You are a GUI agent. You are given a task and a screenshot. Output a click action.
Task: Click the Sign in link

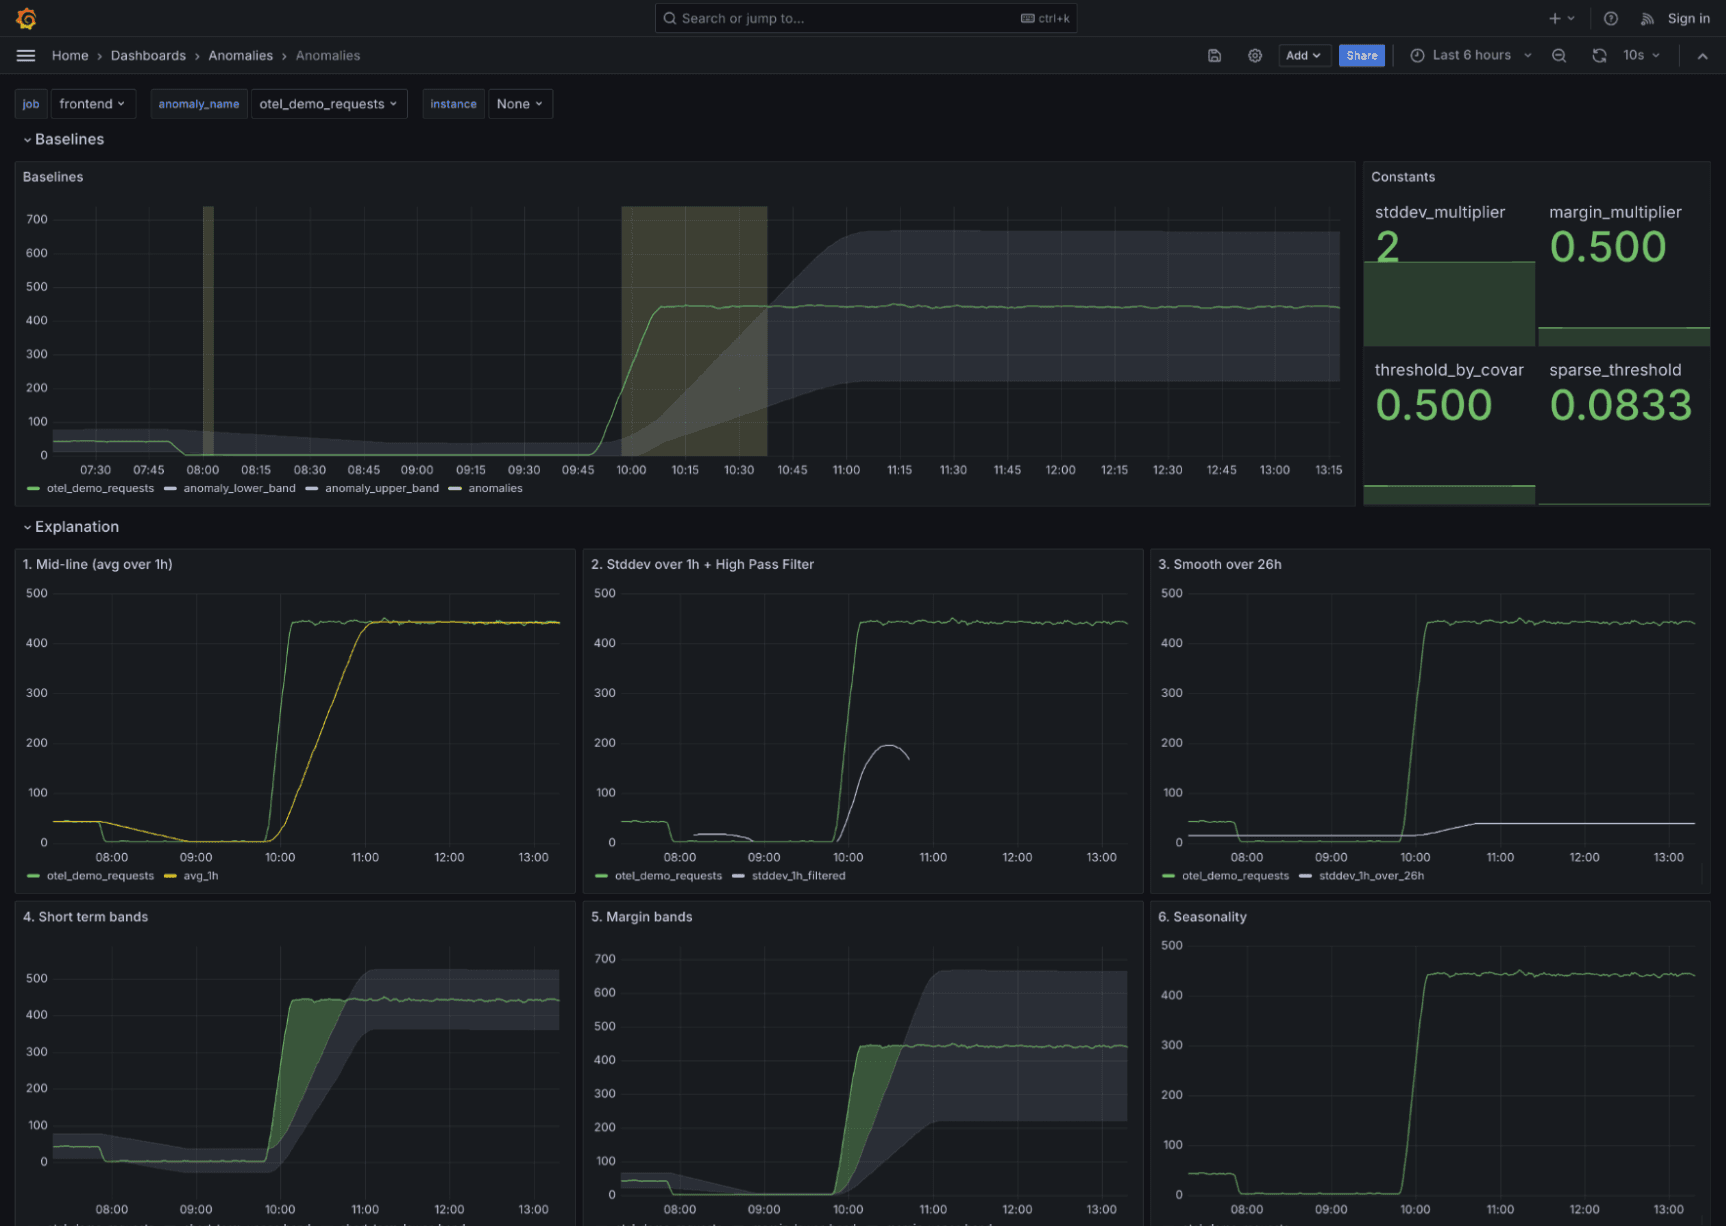tap(1689, 17)
